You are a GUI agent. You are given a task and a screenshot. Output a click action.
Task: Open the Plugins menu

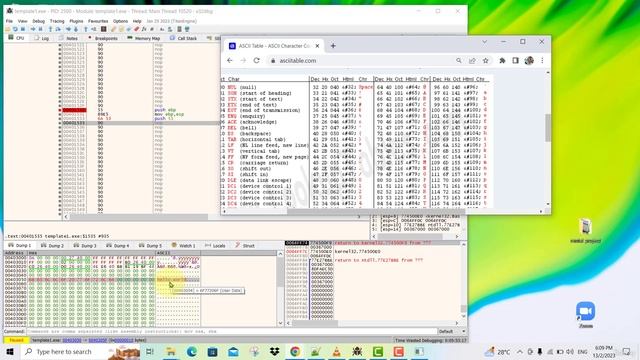pos(76,21)
